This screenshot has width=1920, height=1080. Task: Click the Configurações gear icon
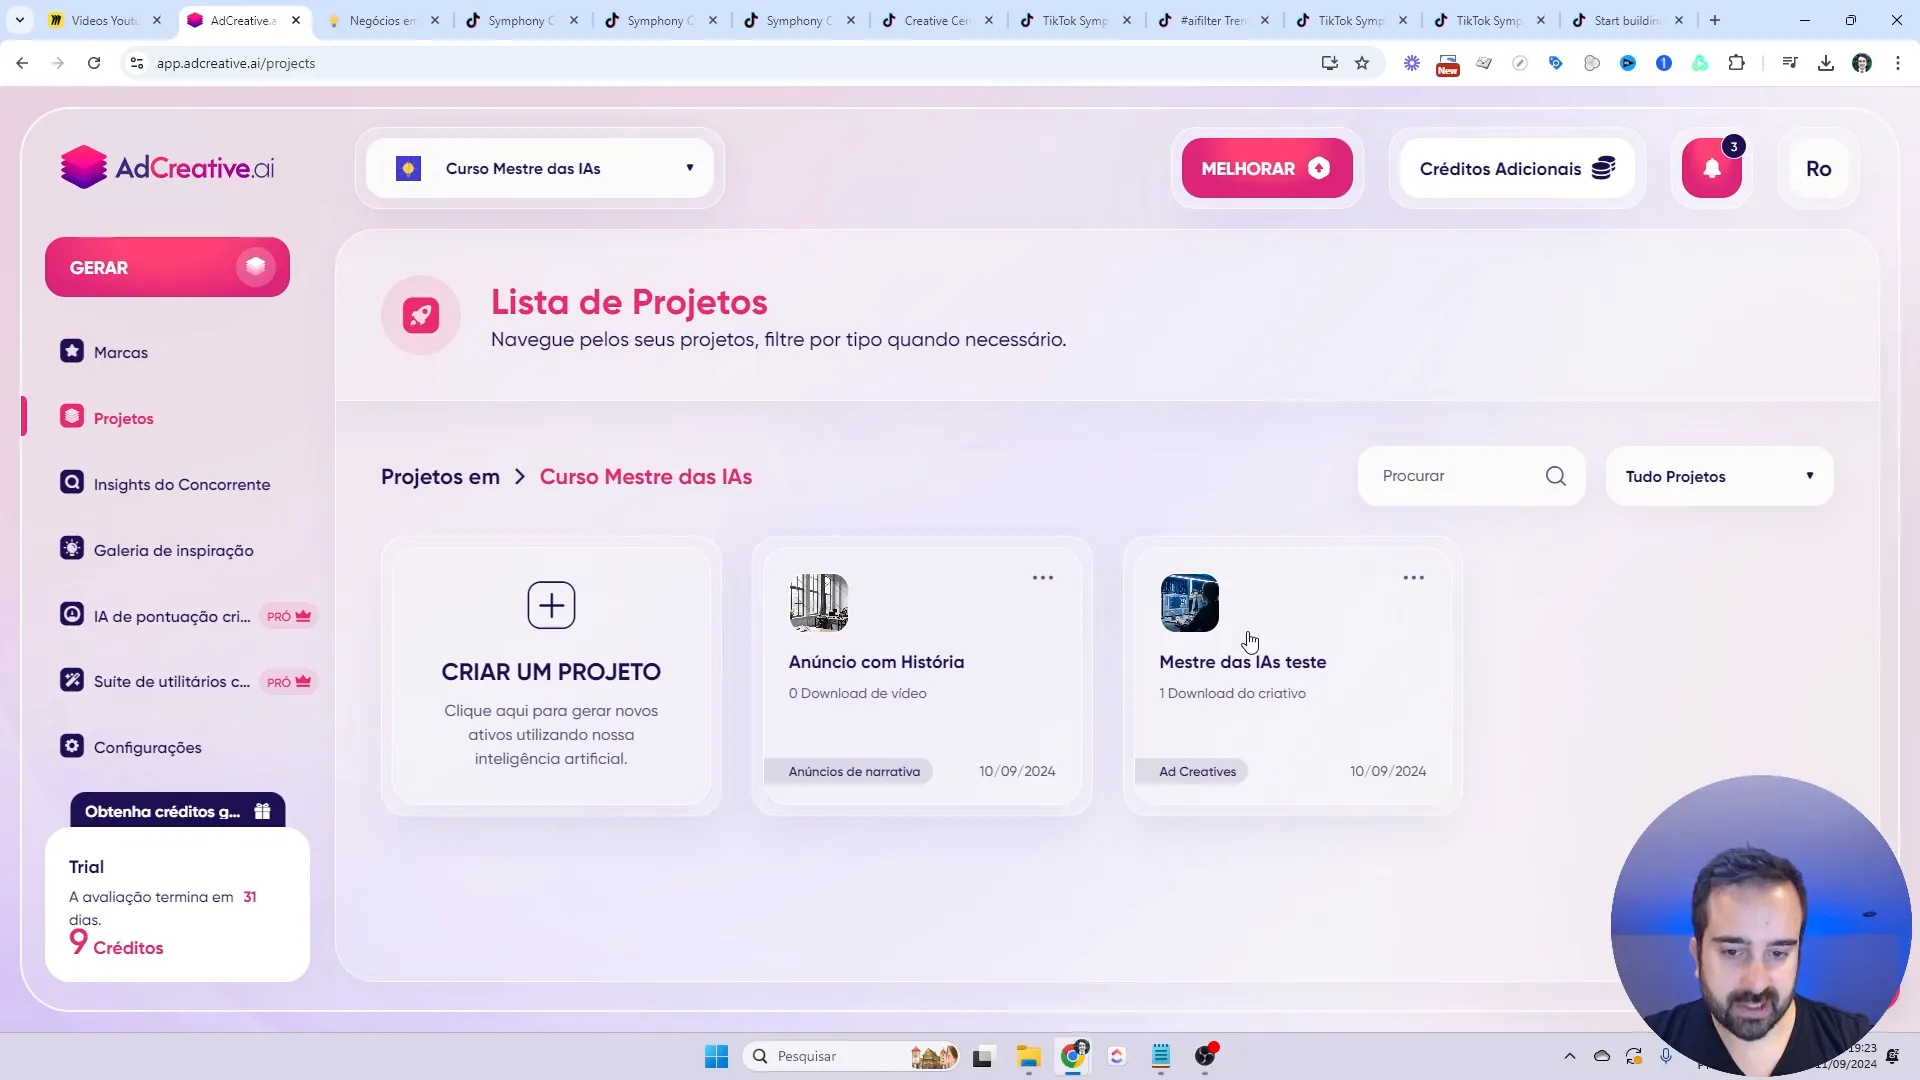point(72,746)
